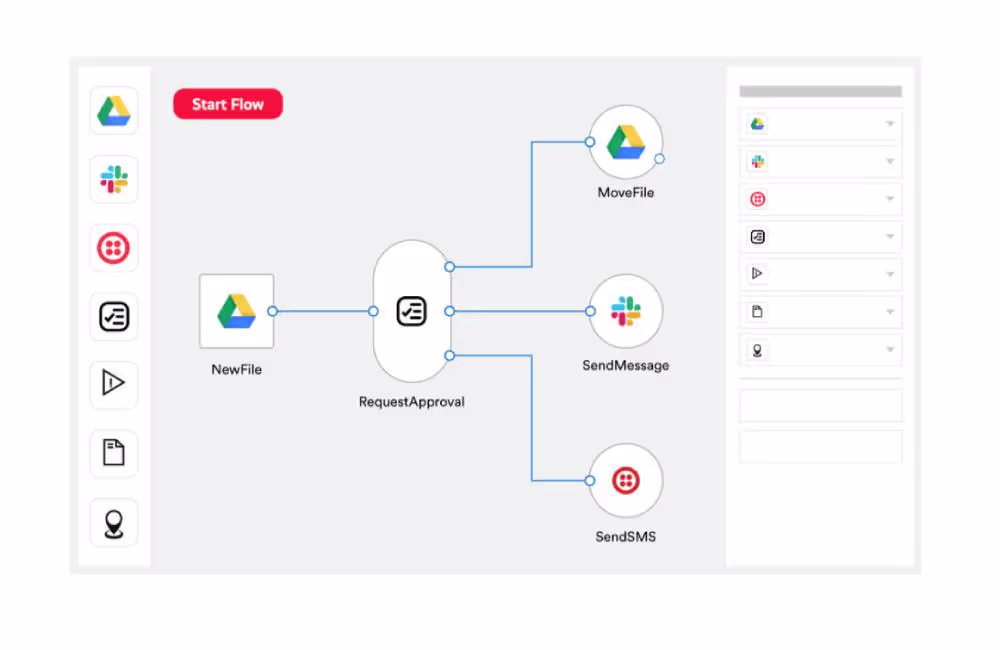Image resolution: width=1000 pixels, height=650 pixels.
Task: Click the "SendMessage" label
Action: click(x=626, y=366)
